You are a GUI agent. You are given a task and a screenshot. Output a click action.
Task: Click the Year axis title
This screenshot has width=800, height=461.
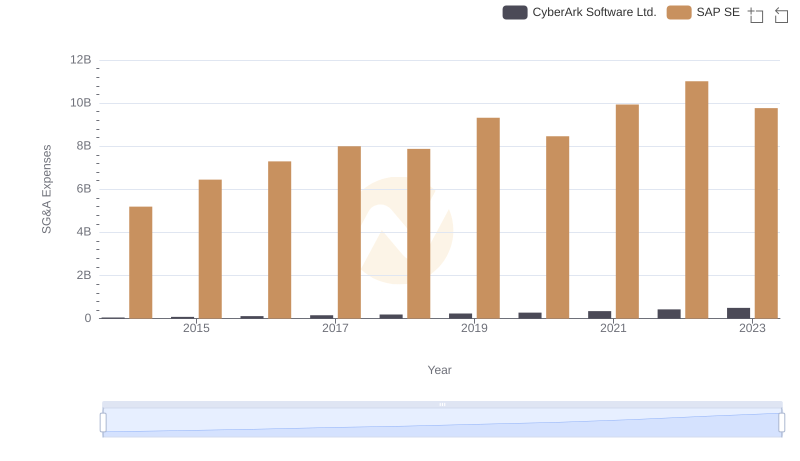(x=439, y=370)
